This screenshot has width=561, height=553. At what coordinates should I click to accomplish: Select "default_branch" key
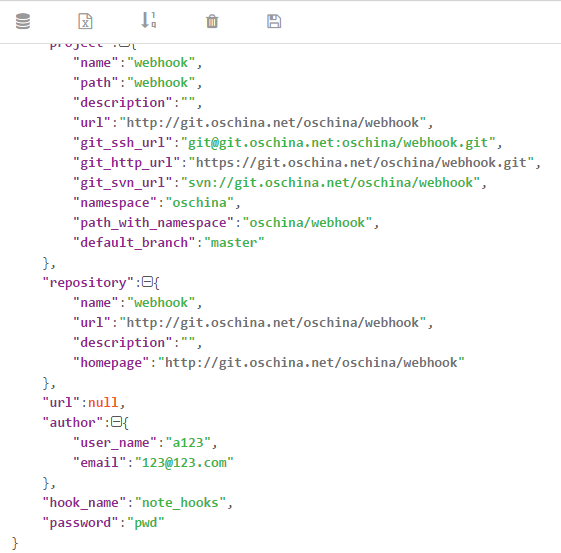134,243
